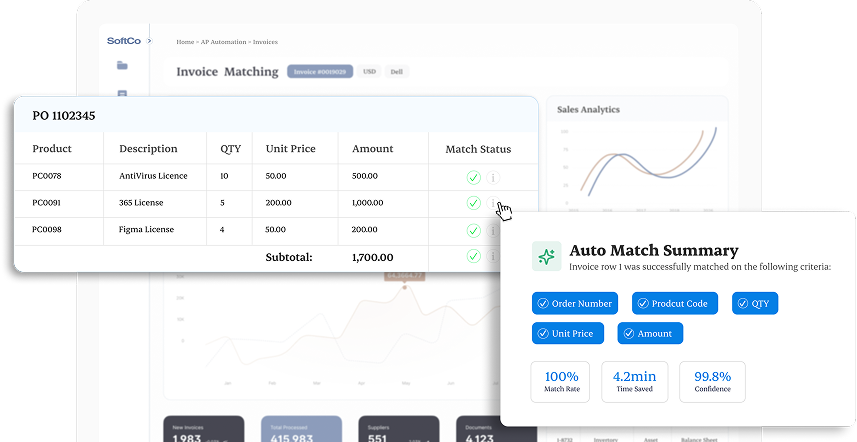Image resolution: width=857 pixels, height=442 pixels.
Task: Click the green checkmark in the Subtotal row
Action: click(473, 257)
